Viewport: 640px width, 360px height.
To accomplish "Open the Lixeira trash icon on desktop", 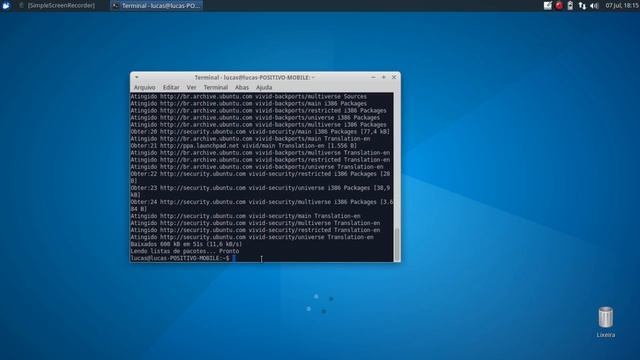I will tap(606, 322).
